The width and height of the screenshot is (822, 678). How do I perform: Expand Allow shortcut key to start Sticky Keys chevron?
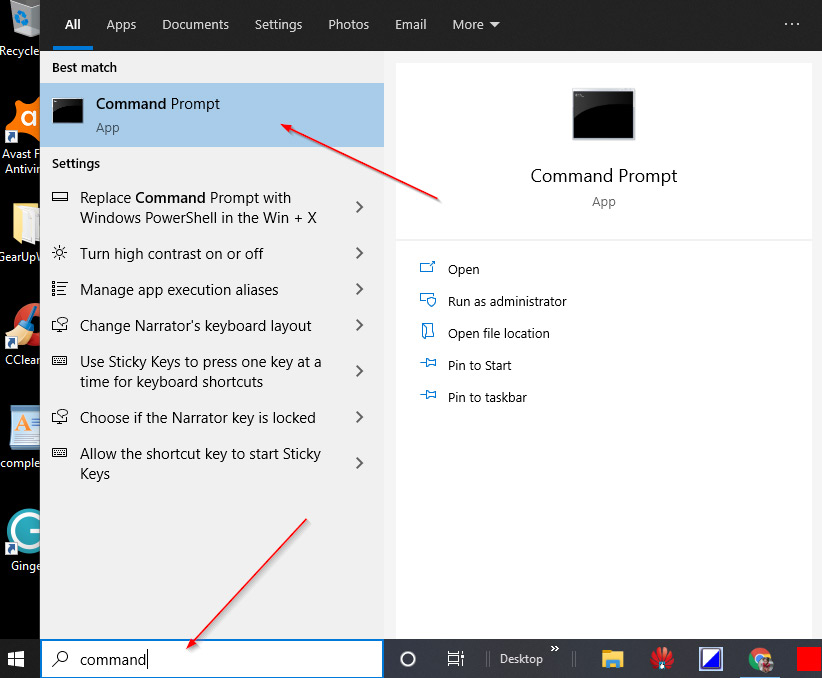pyautogui.click(x=360, y=464)
